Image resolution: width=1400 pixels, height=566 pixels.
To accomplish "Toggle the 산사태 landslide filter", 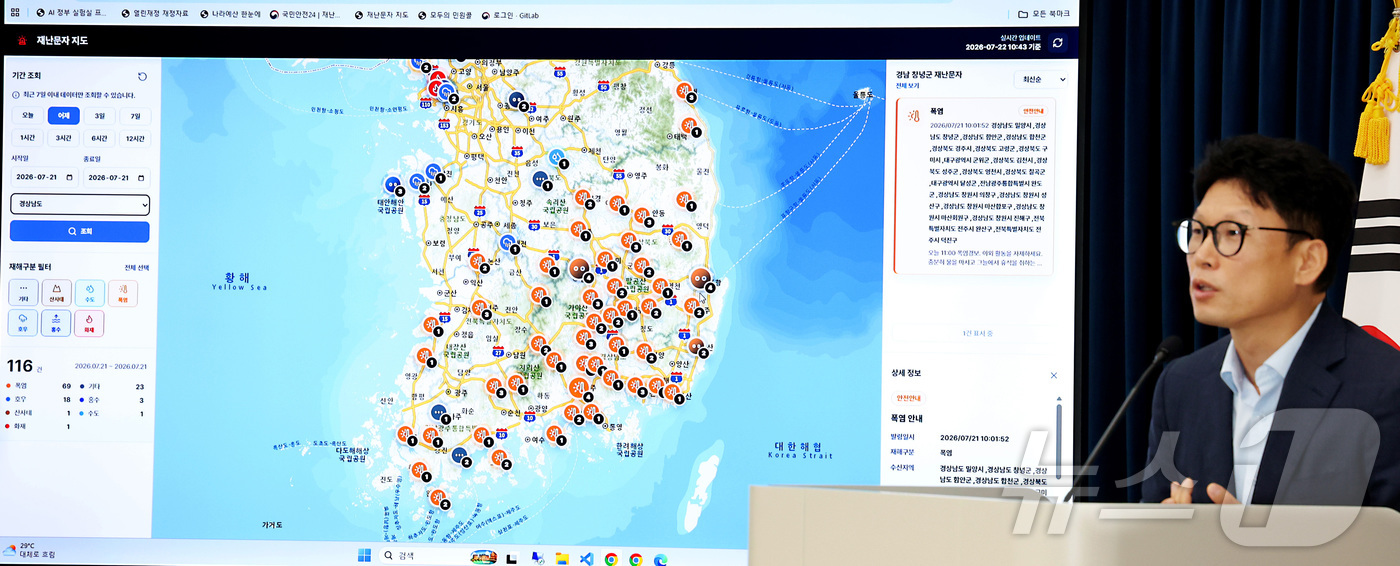I will pyautogui.click(x=56, y=293).
